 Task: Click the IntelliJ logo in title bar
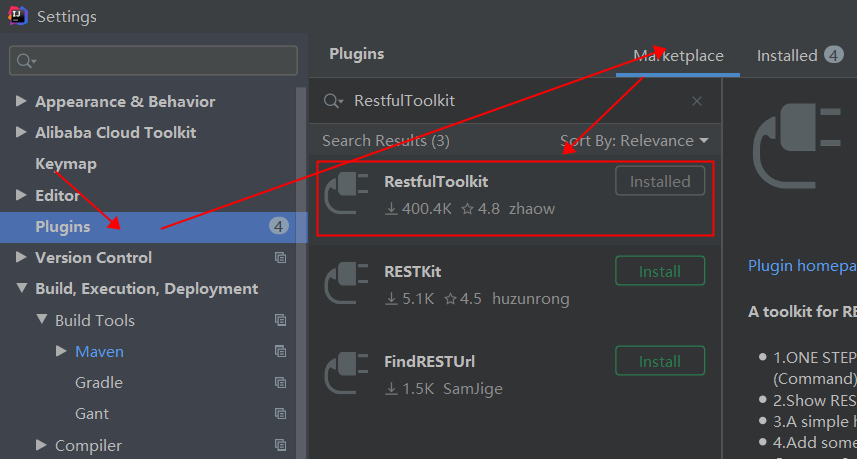click(17, 16)
